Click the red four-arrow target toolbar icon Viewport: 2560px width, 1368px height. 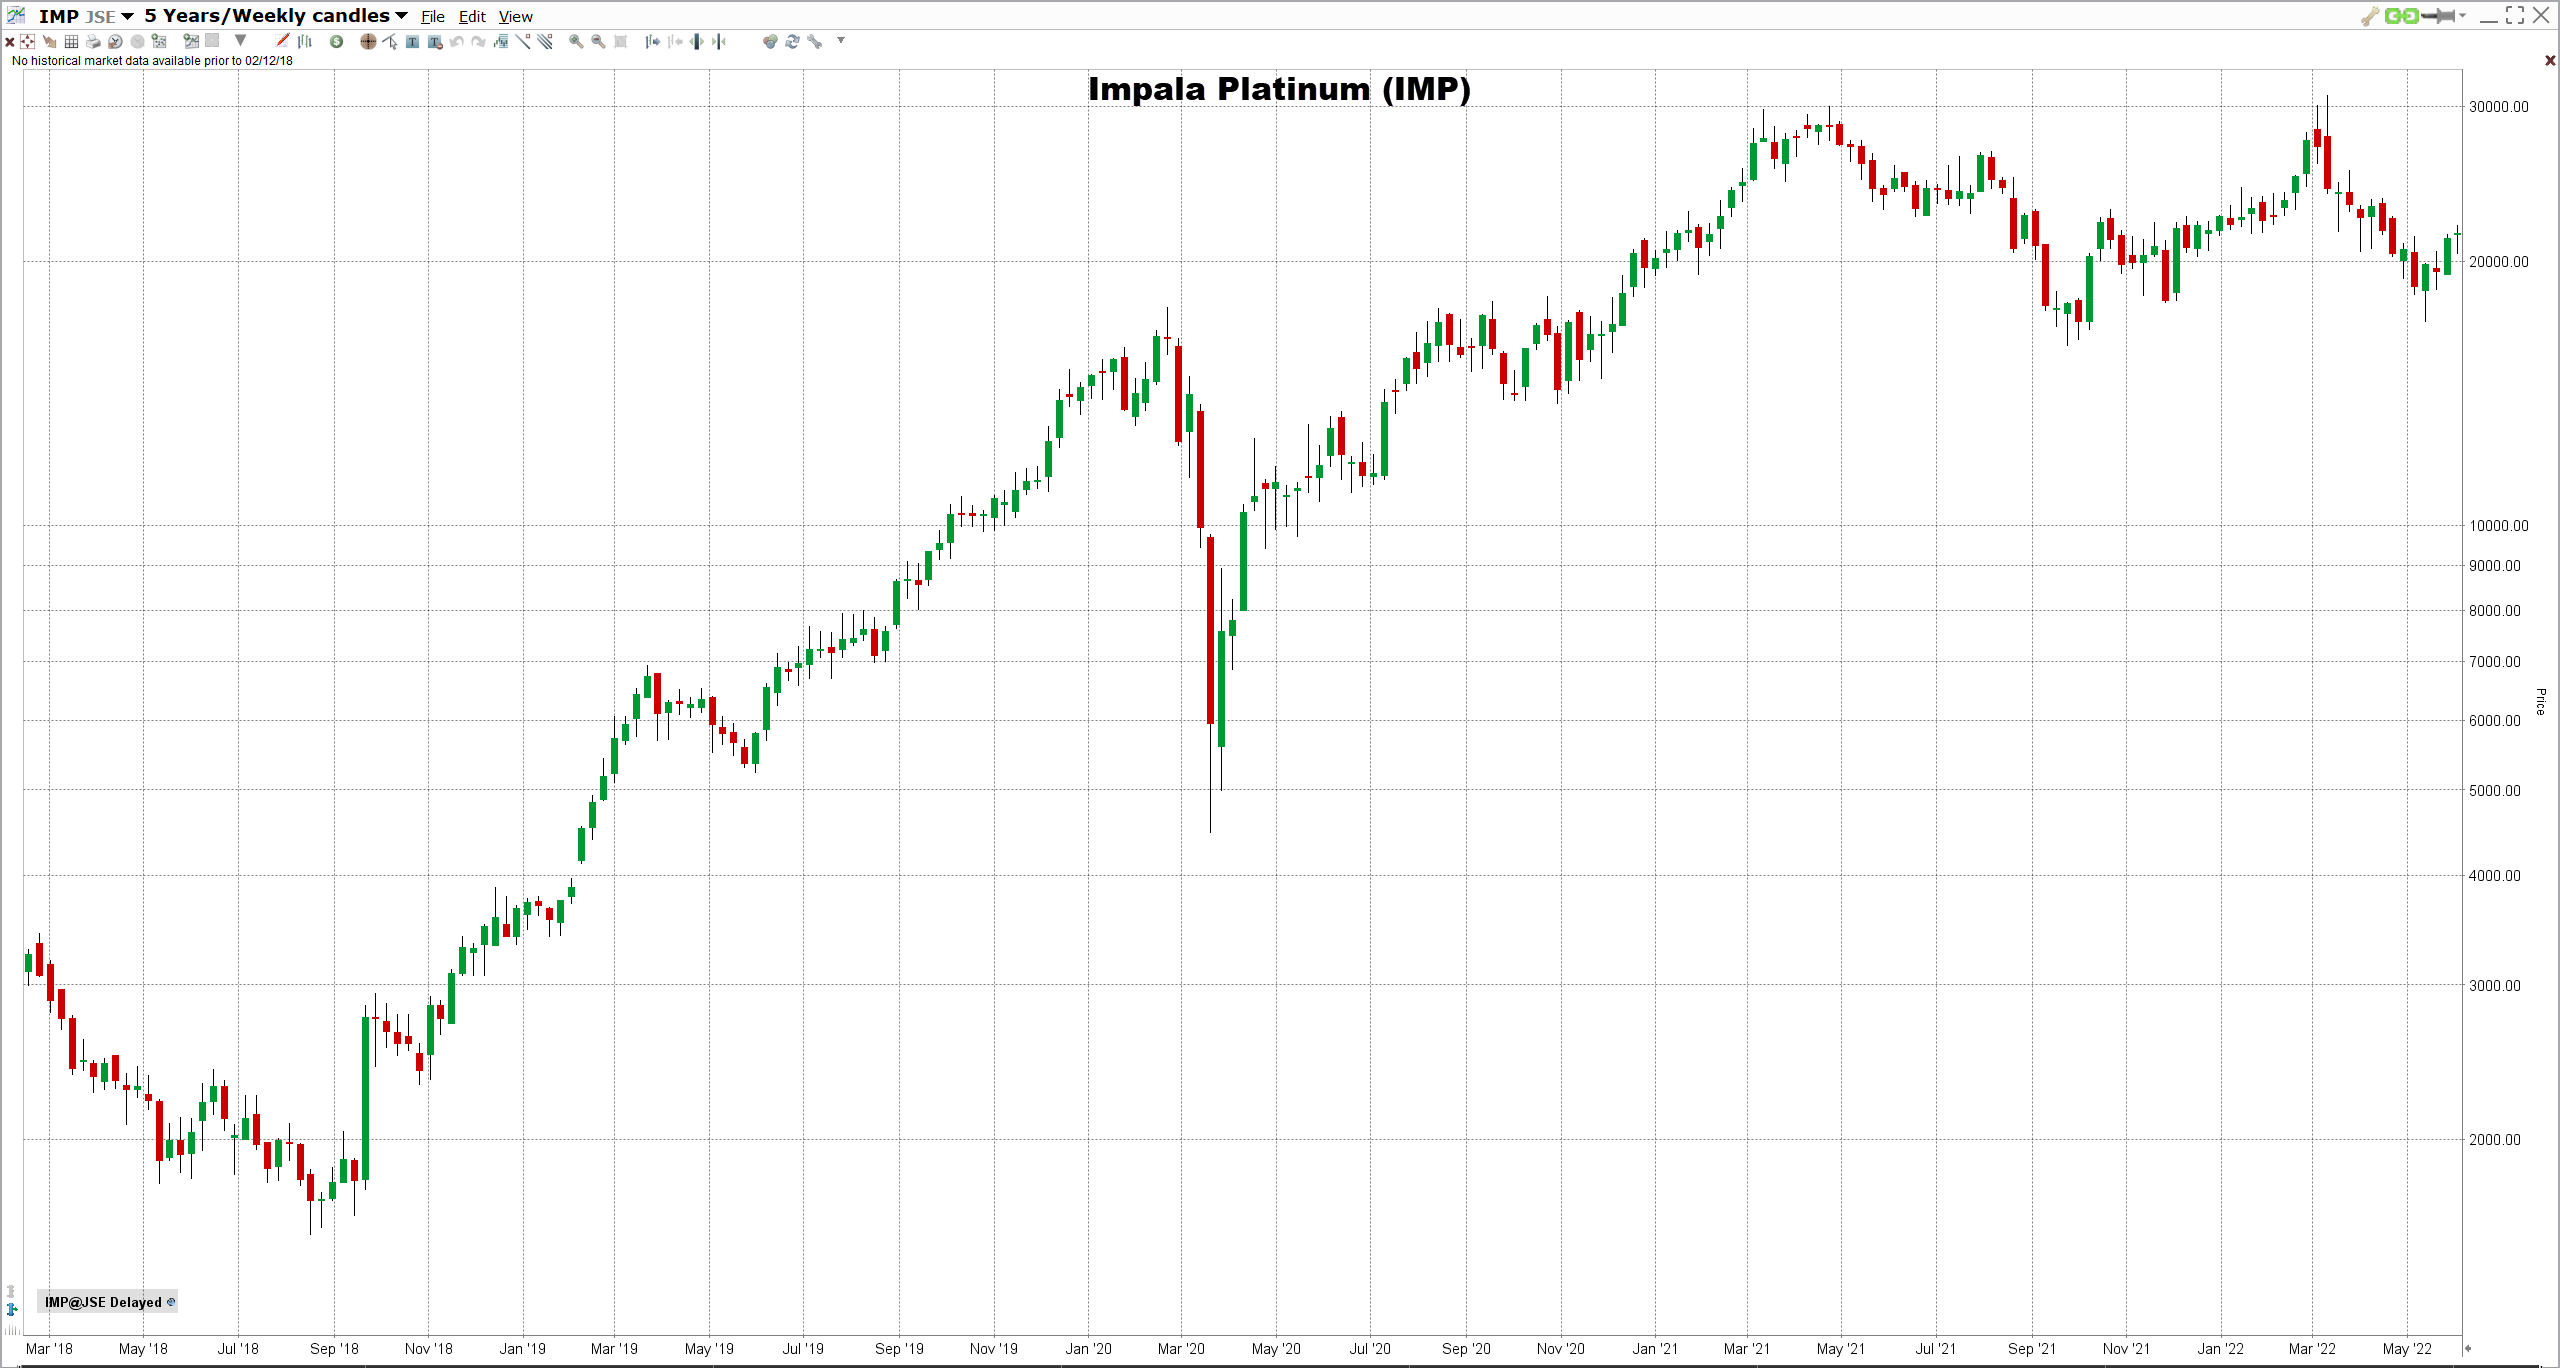(27, 42)
